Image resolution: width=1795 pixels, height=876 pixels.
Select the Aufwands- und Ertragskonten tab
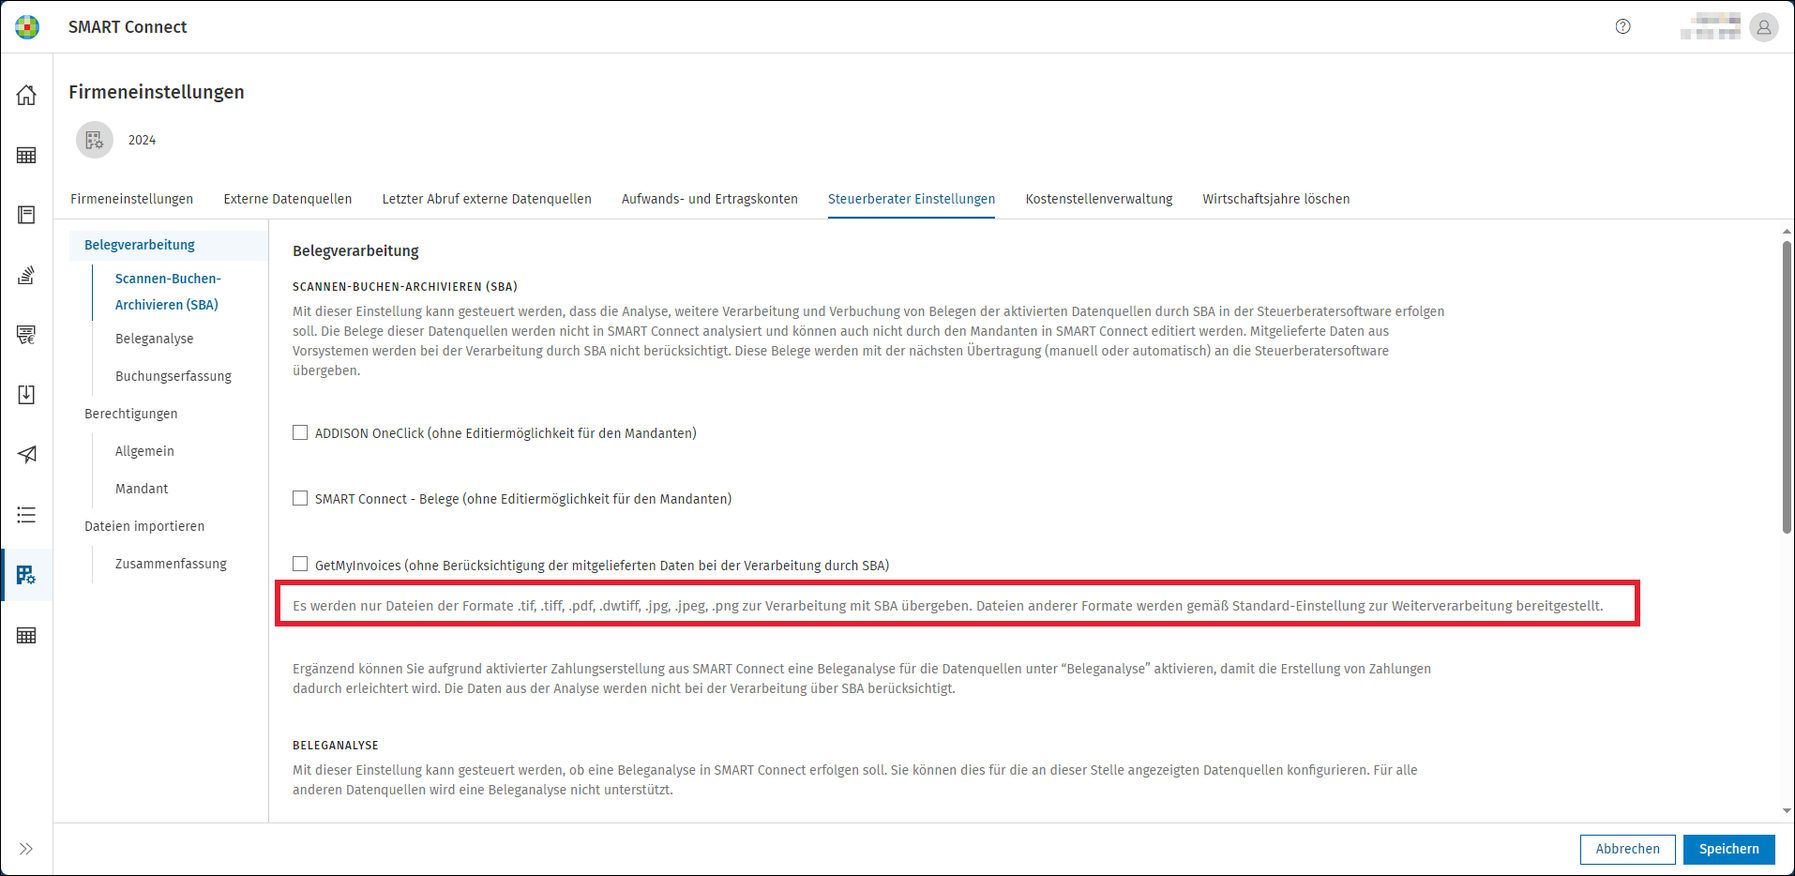710,199
